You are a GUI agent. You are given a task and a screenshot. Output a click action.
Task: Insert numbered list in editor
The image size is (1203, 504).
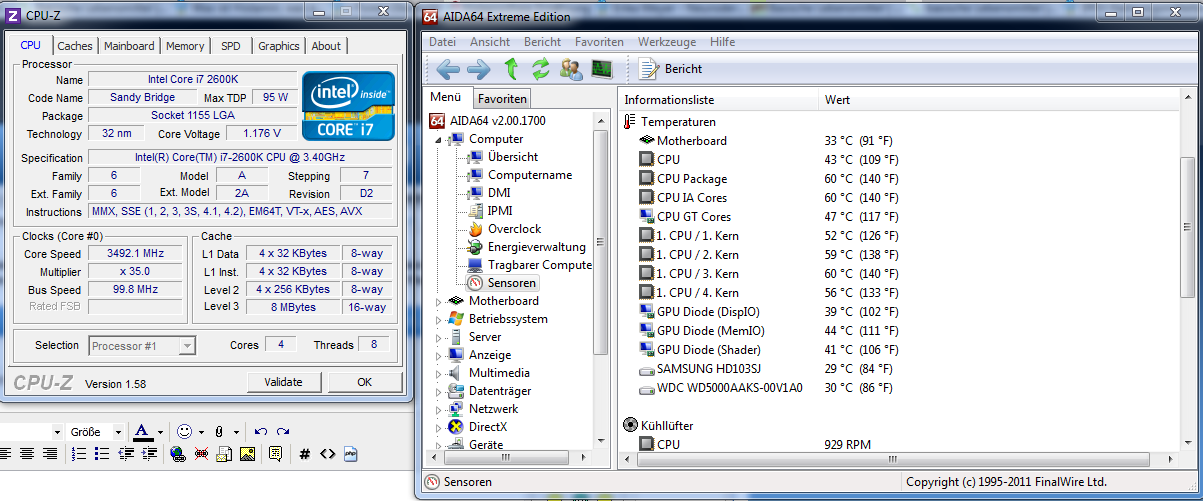[x=80, y=453]
